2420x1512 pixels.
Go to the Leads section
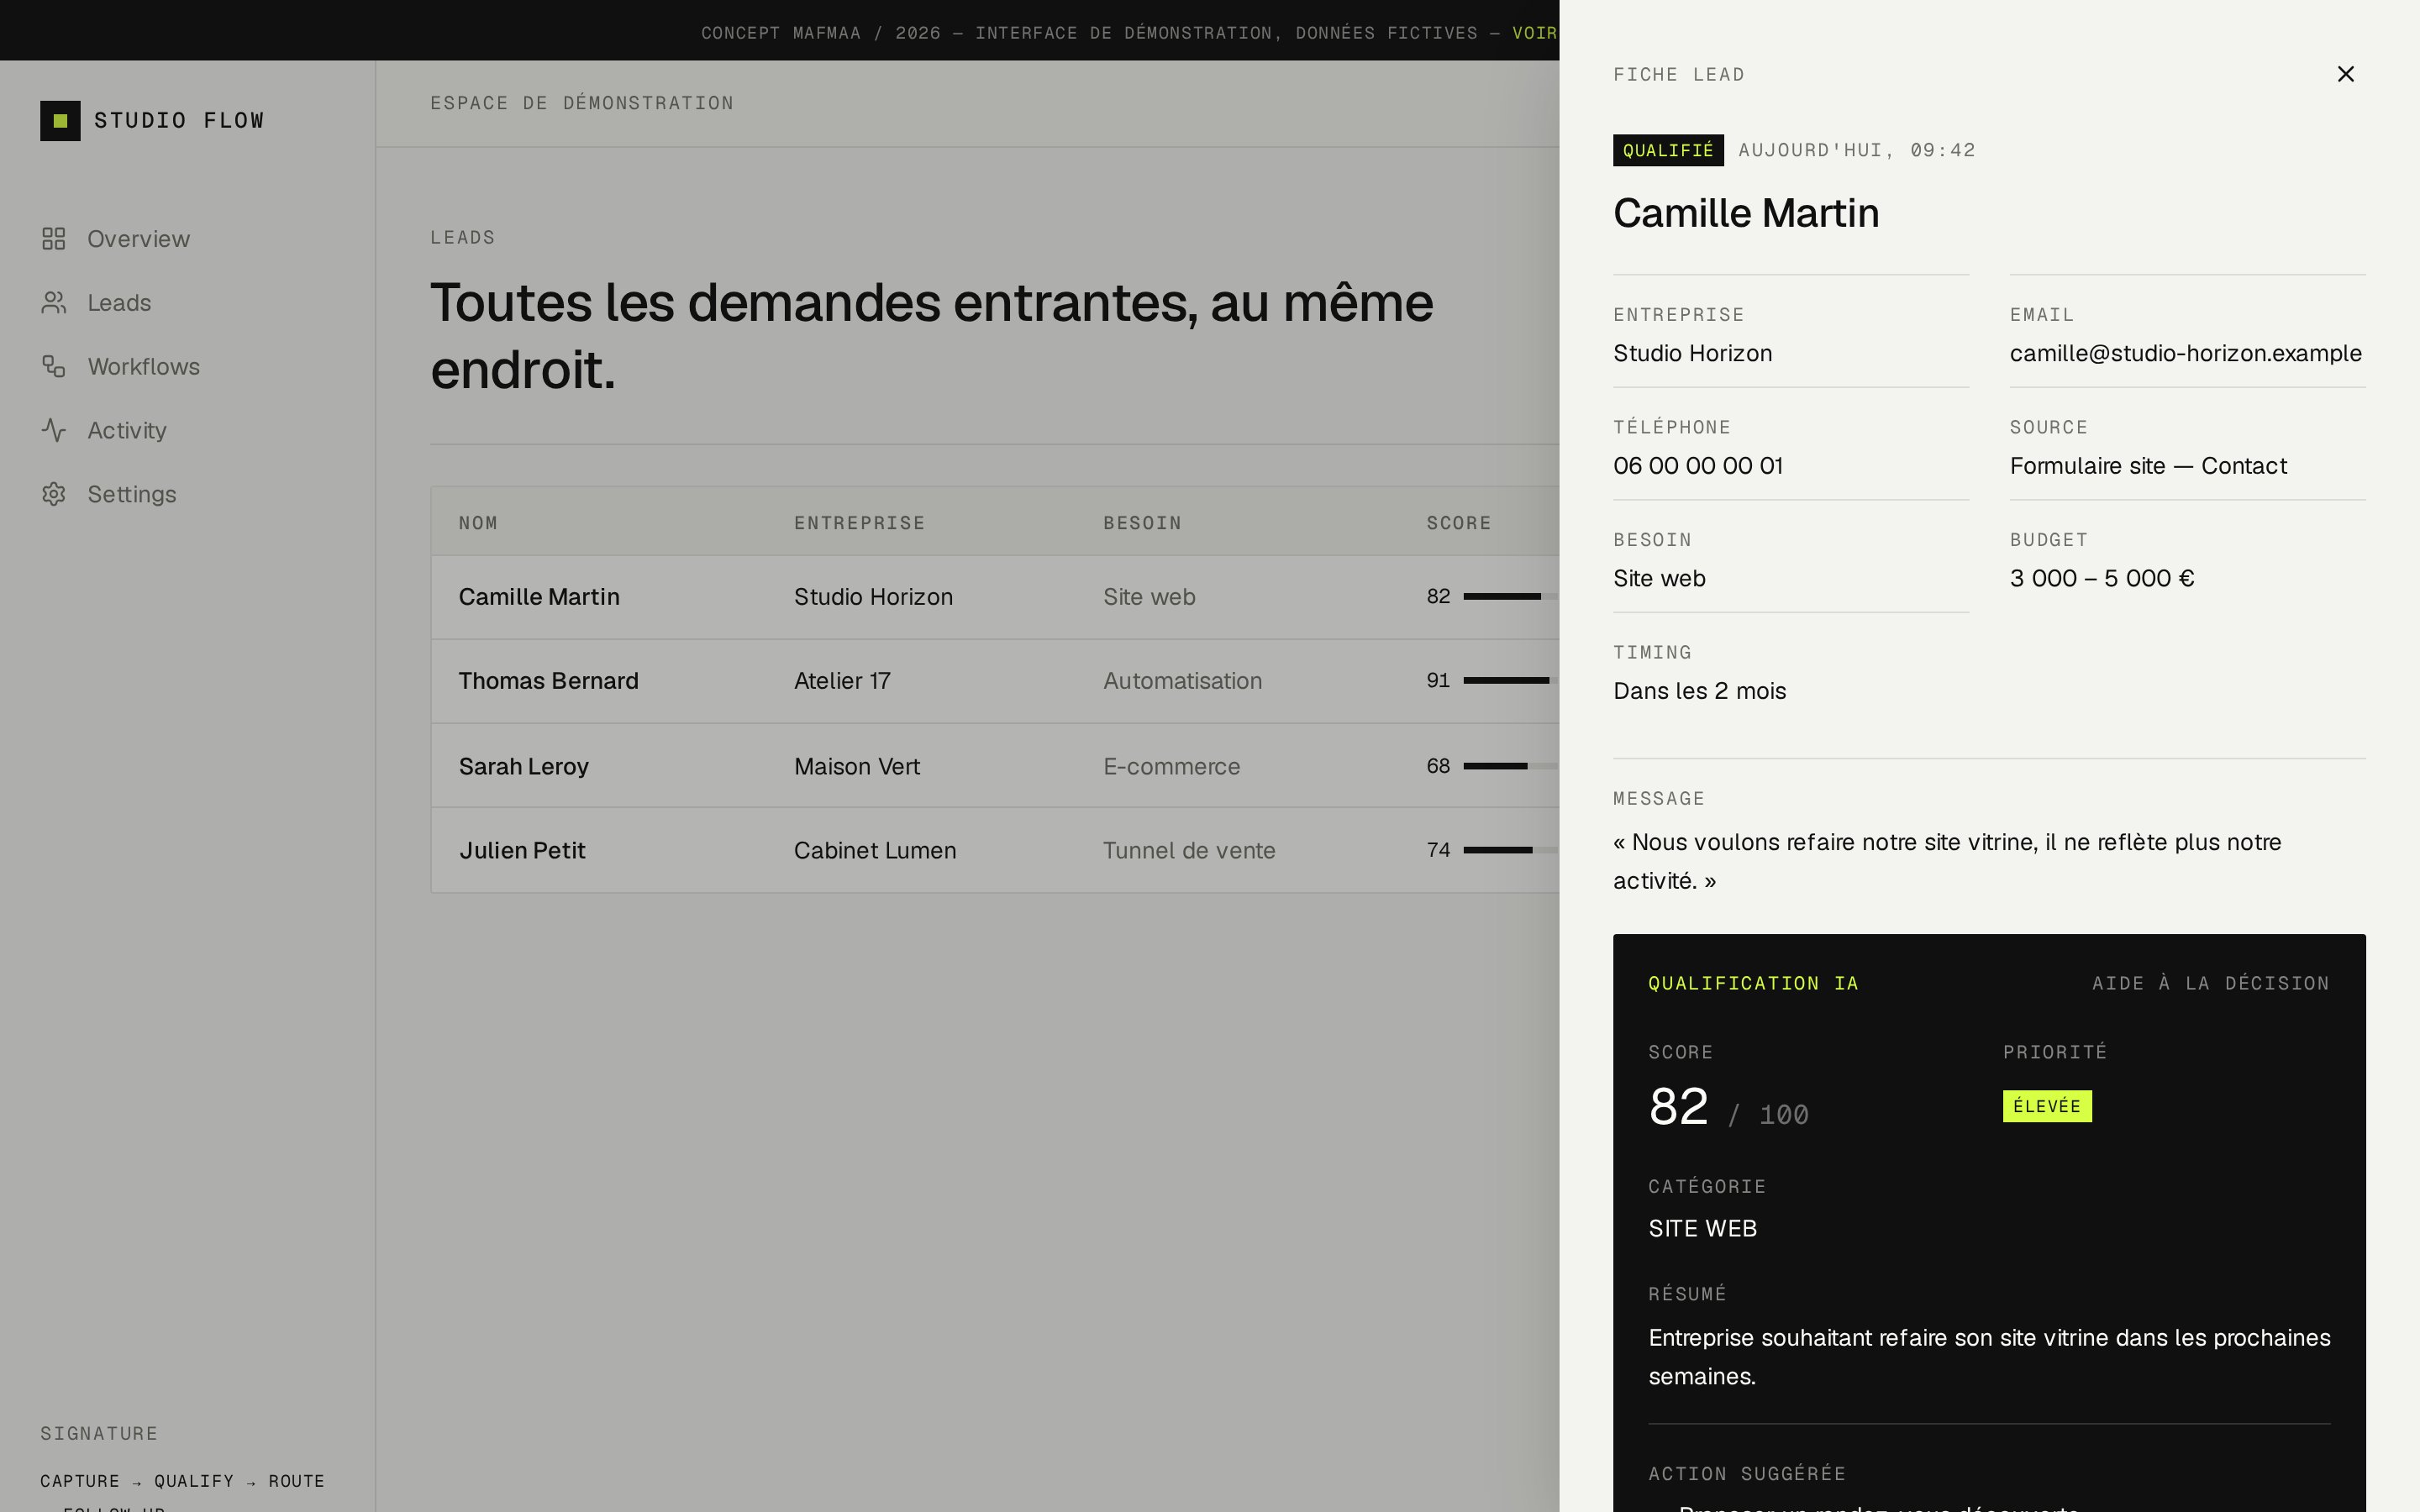pos(119,303)
